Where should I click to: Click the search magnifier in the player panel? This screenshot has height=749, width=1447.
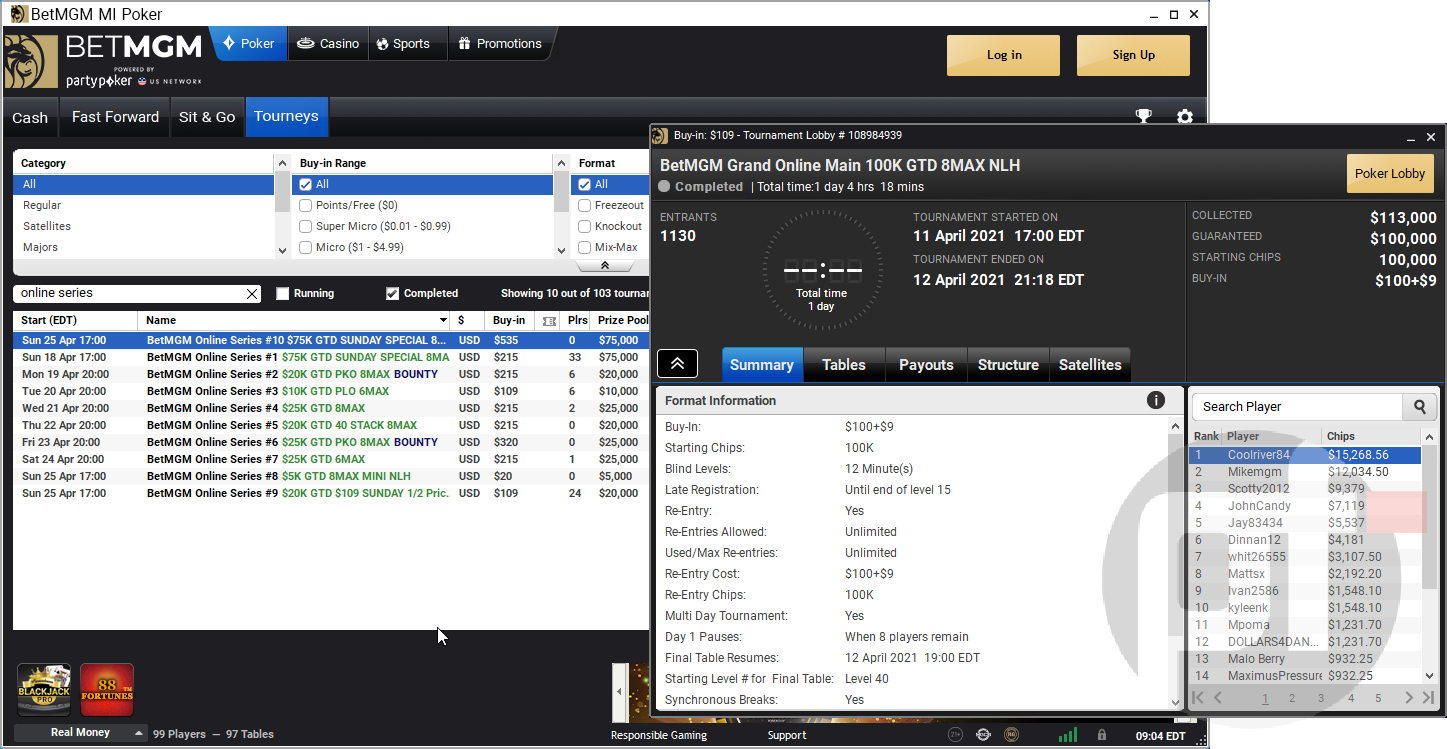pos(1419,407)
